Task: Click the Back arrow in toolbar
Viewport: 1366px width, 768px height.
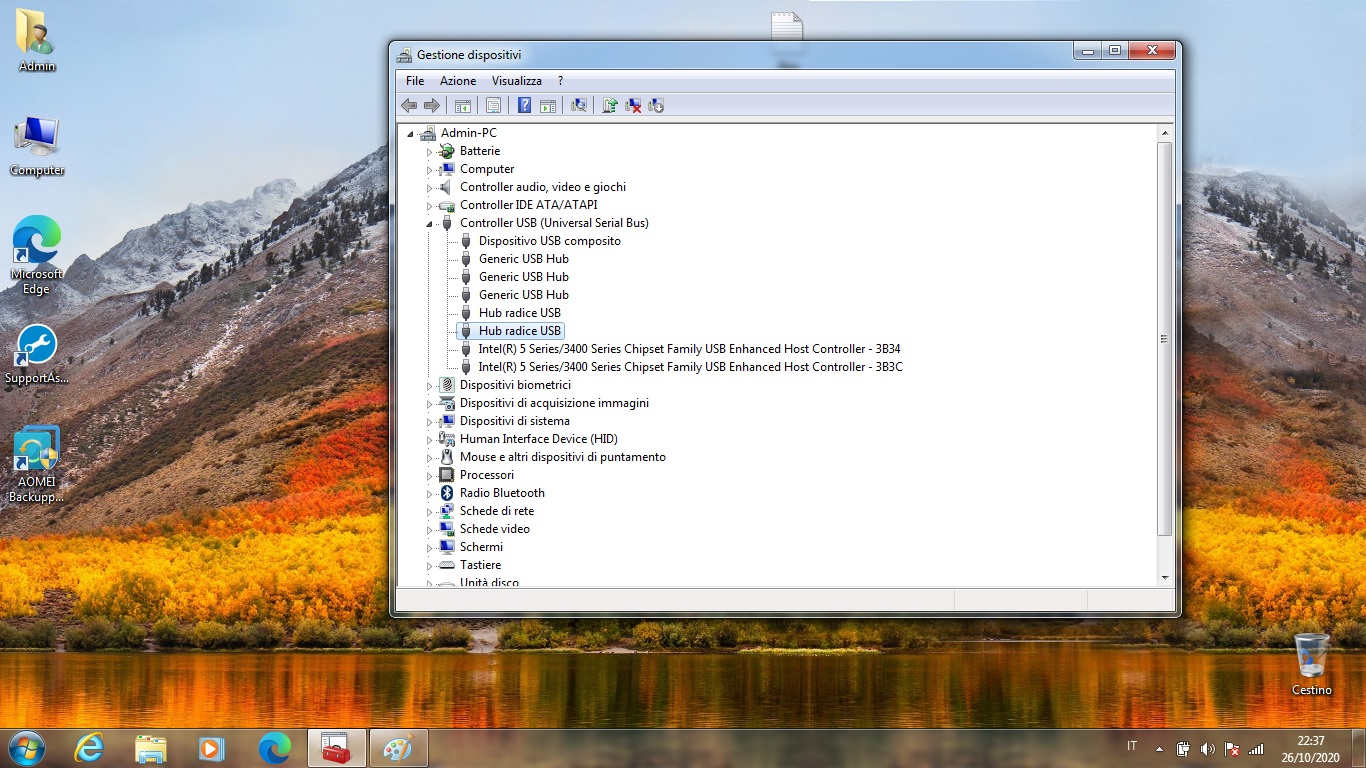Action: (408, 105)
